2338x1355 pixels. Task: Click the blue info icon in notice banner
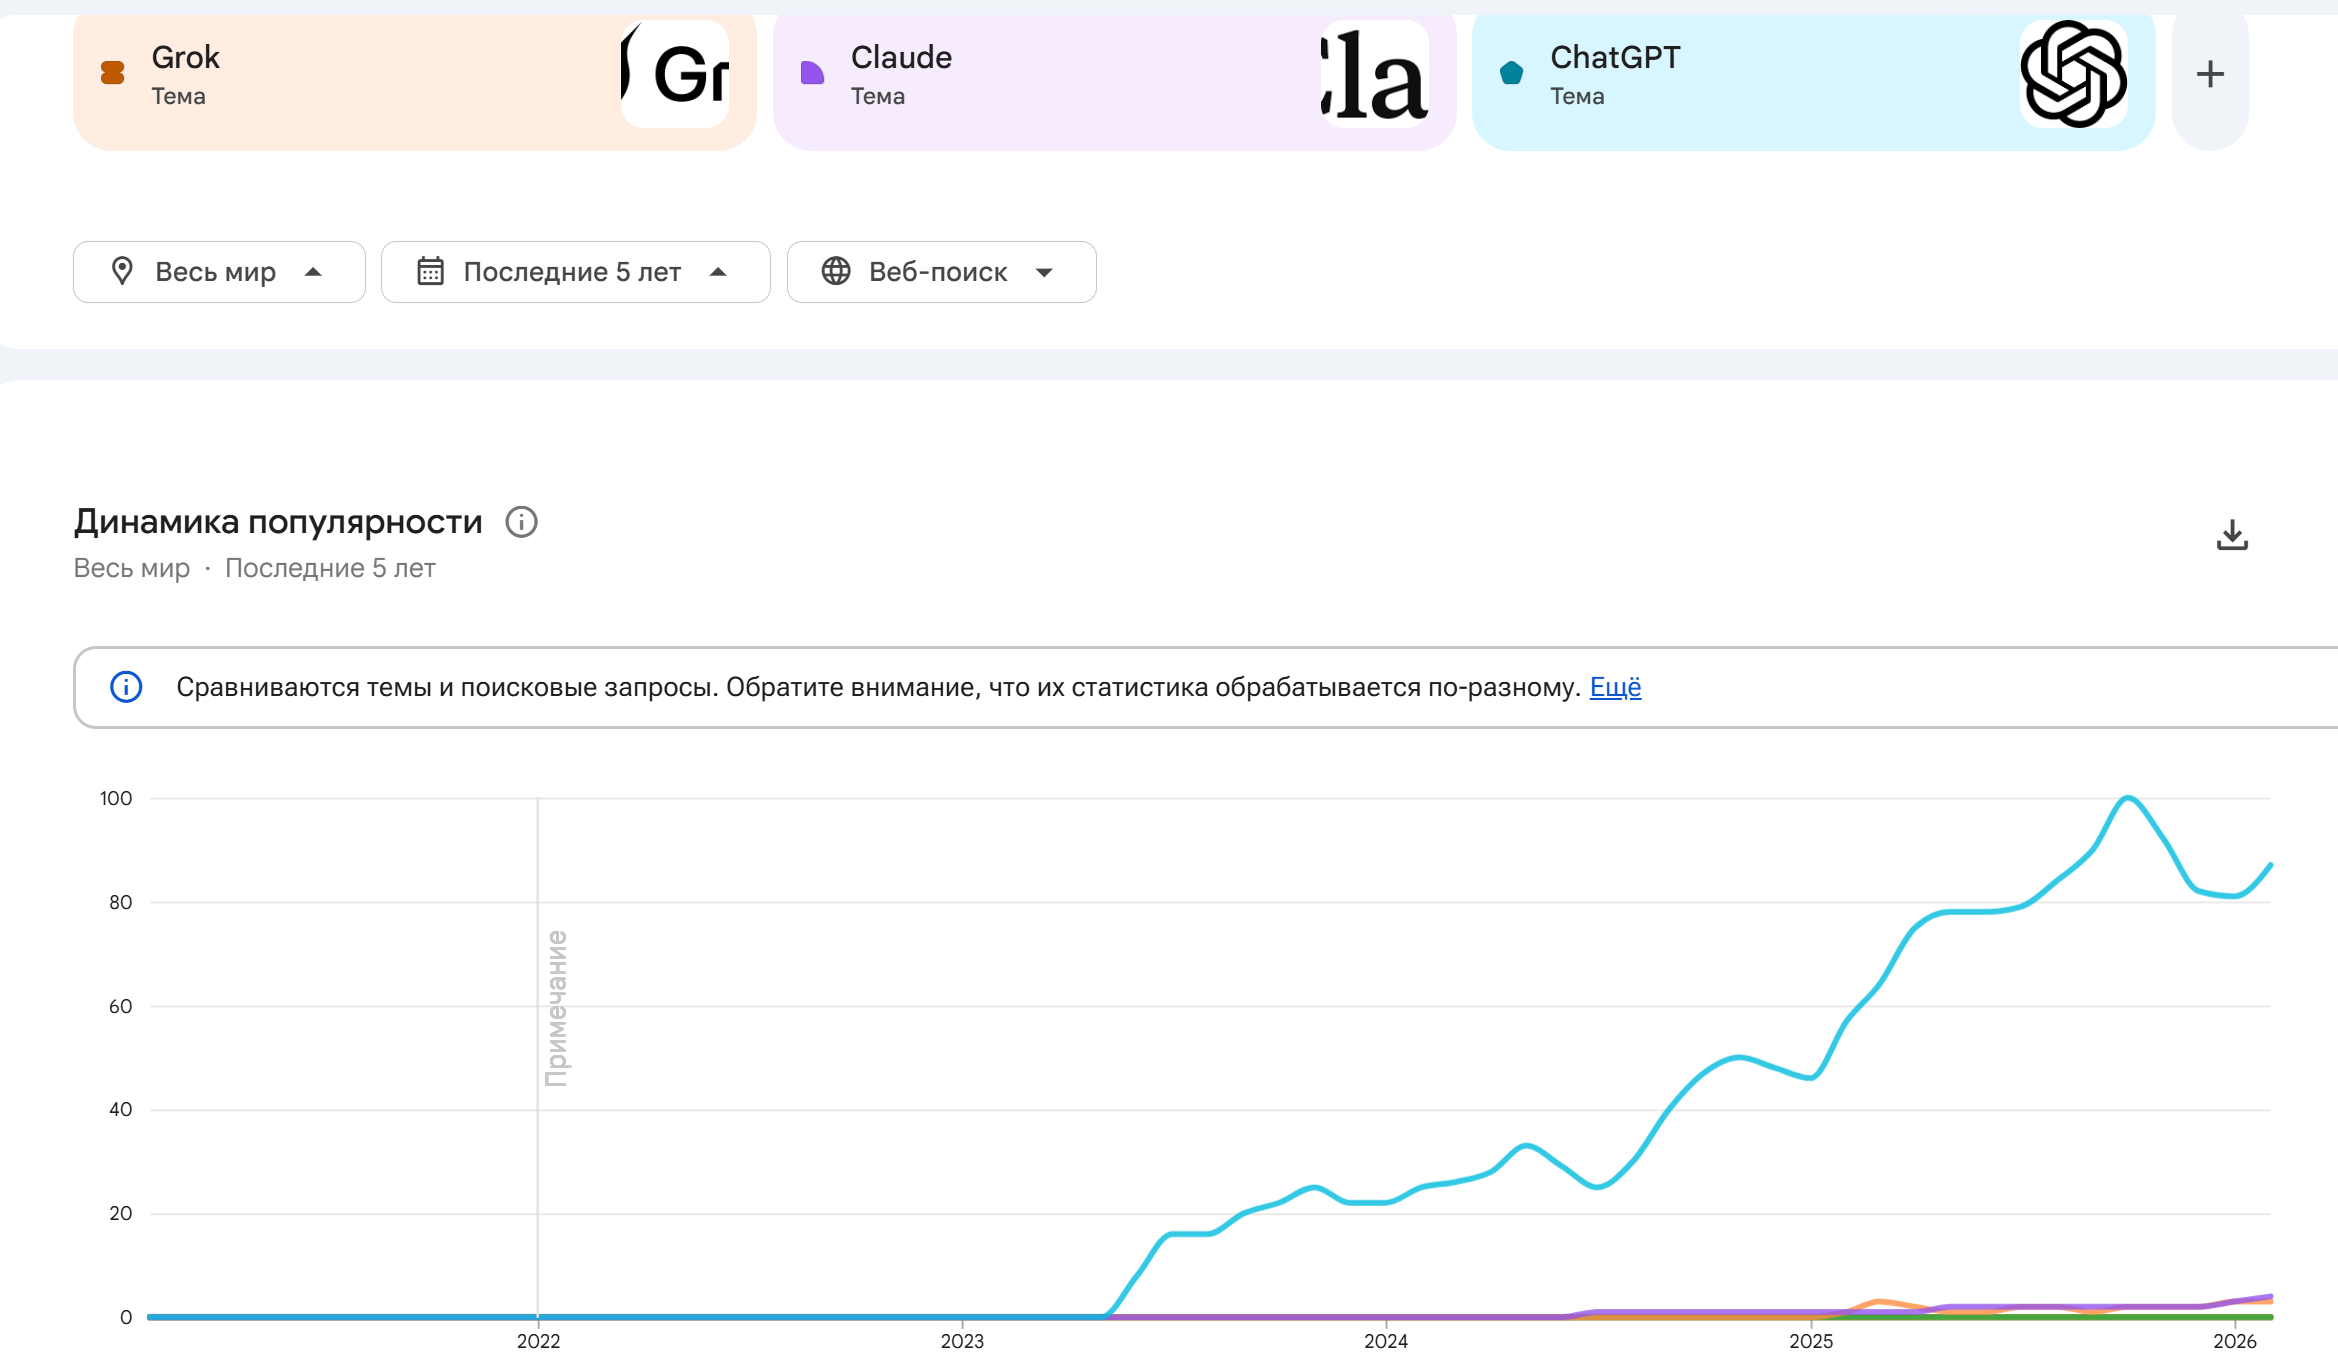coord(126,687)
